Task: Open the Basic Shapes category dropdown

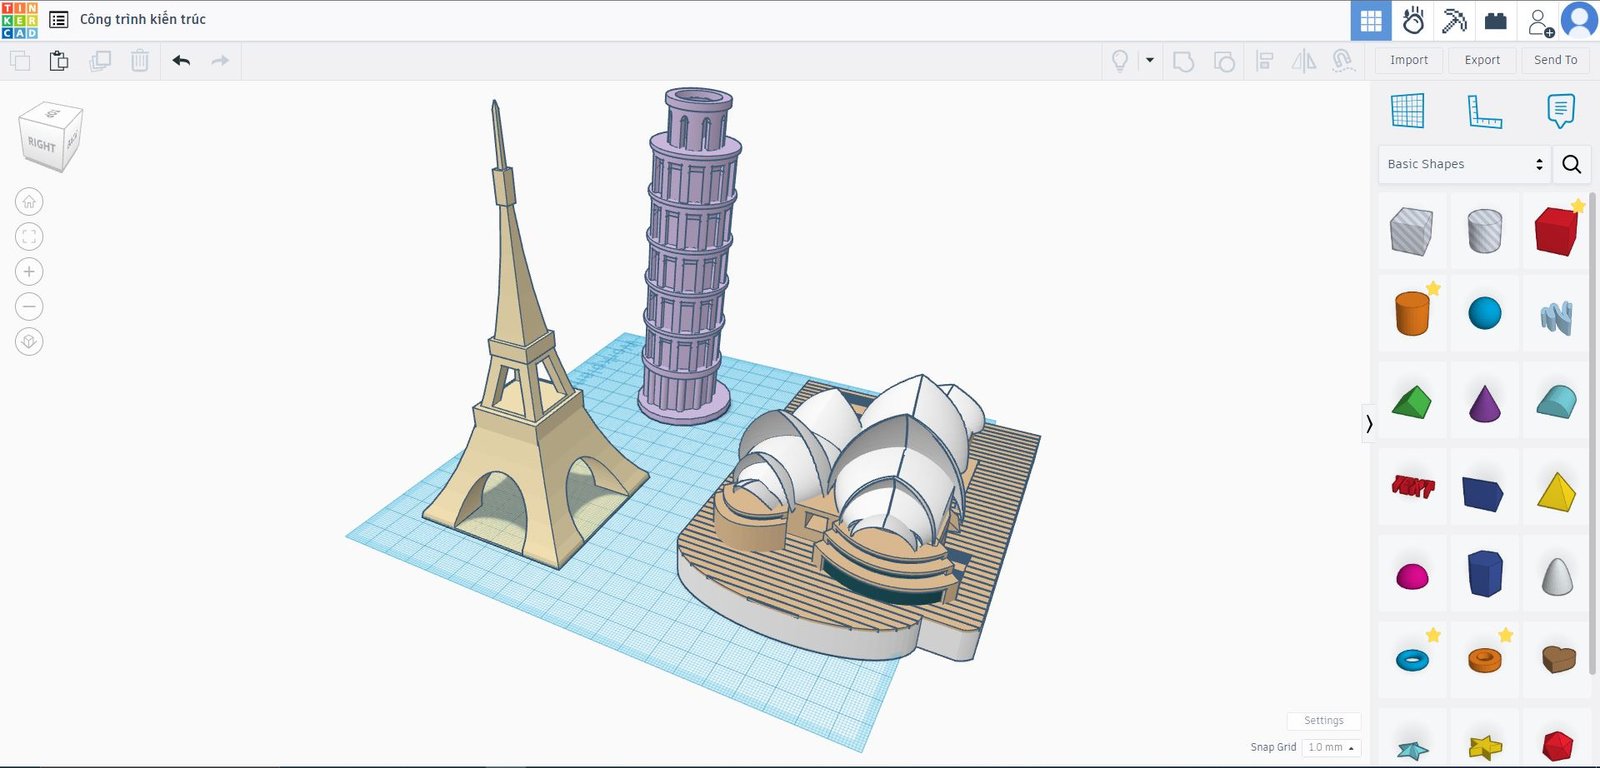Action: coord(1464,164)
